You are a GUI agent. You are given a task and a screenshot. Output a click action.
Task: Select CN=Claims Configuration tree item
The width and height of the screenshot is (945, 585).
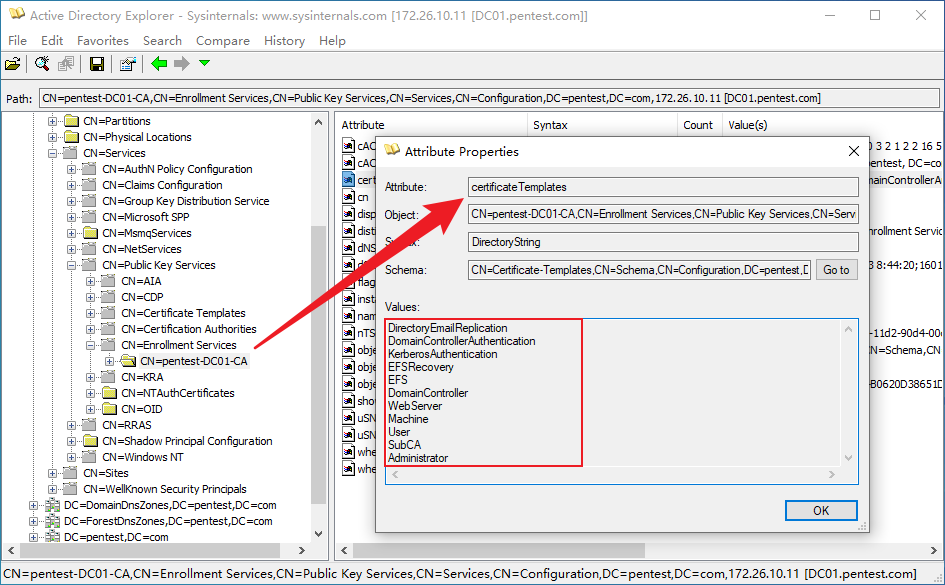162,185
